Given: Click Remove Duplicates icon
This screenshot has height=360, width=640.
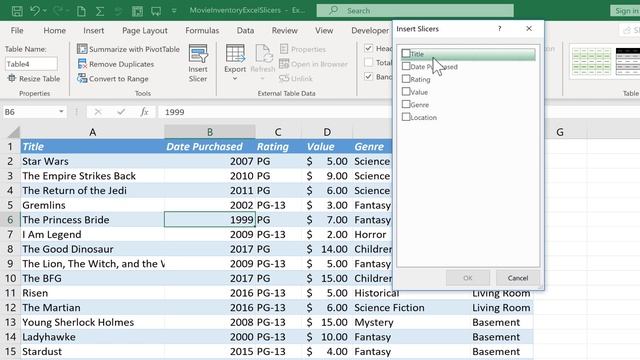Looking at the screenshot, I should pos(82,64).
